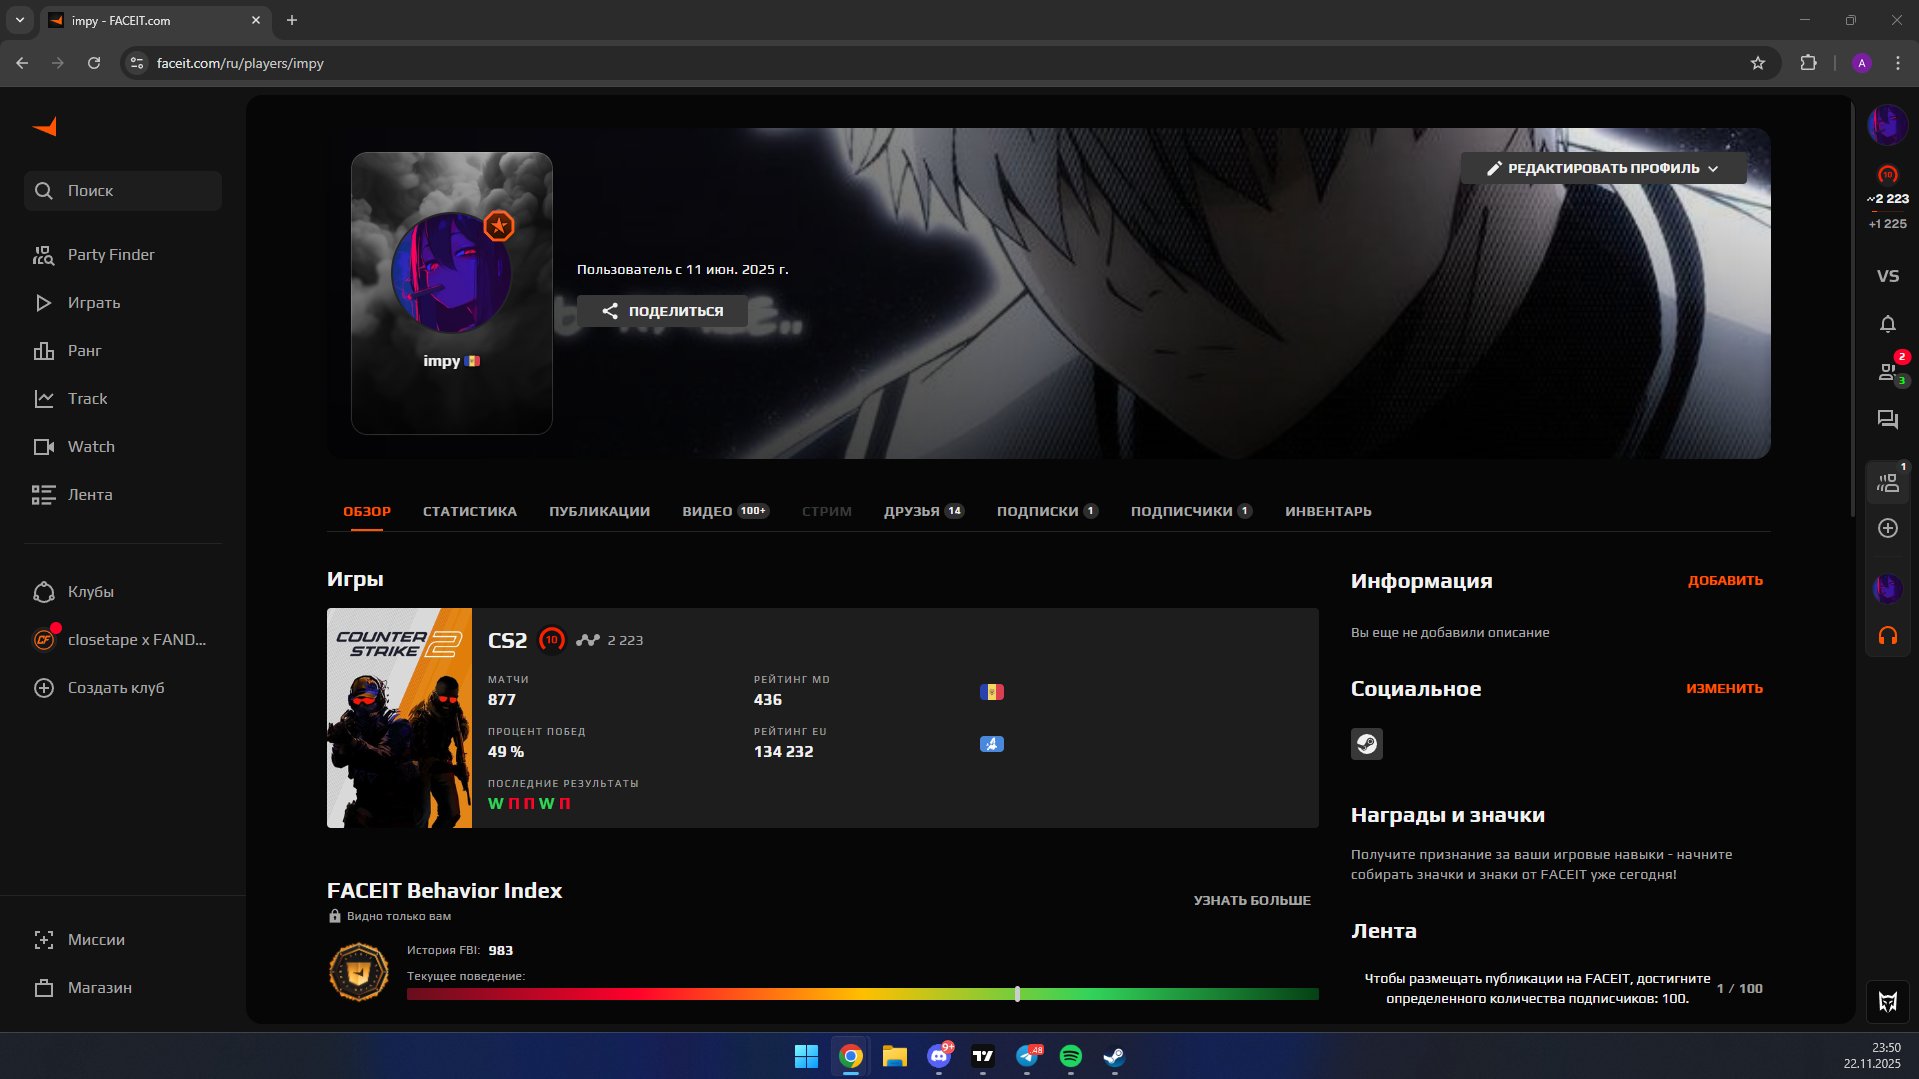Open the Инвентарь tab
Screen dimensions: 1919x1079
[1327, 512]
